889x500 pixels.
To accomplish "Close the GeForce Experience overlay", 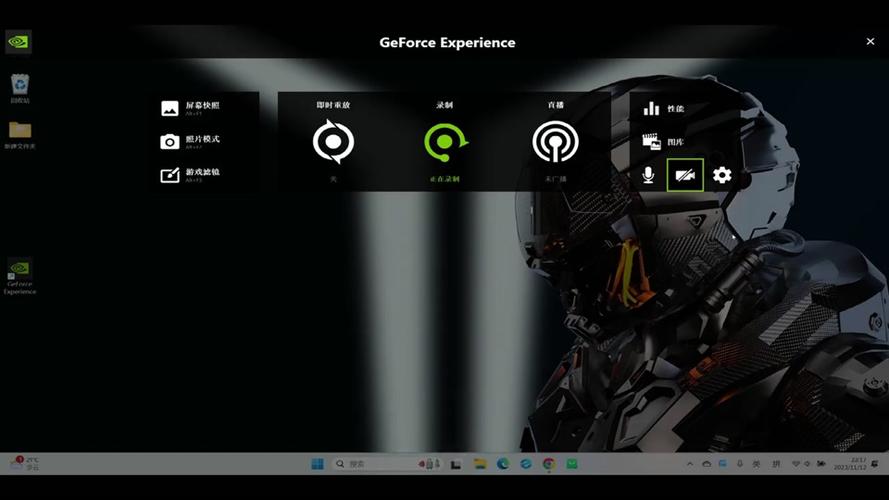I will click(x=870, y=41).
